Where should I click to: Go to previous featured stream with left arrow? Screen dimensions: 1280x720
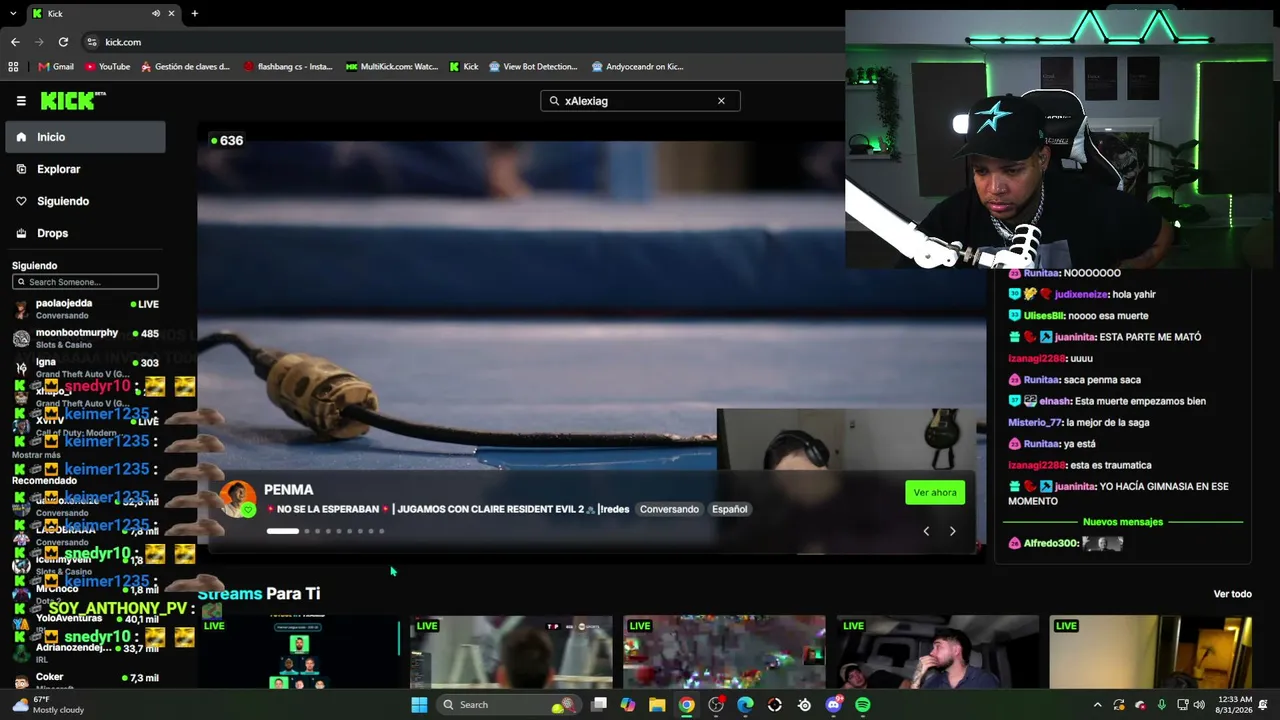click(x=926, y=531)
